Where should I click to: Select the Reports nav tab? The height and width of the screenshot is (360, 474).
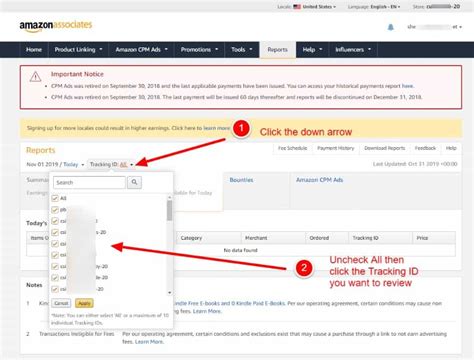[277, 50]
